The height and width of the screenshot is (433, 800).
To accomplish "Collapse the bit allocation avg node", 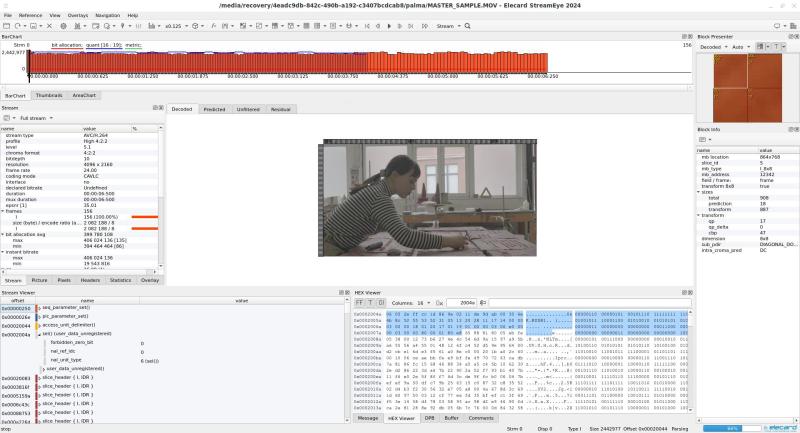I will tap(3, 235).
